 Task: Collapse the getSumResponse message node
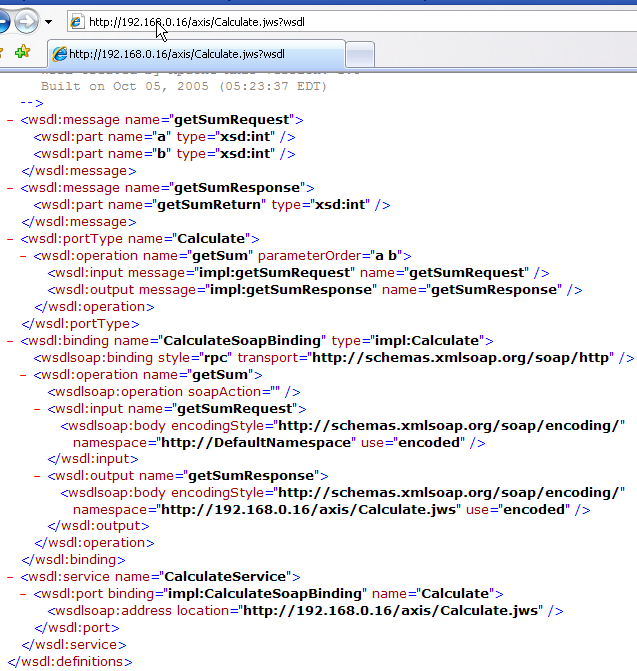click(x=10, y=188)
